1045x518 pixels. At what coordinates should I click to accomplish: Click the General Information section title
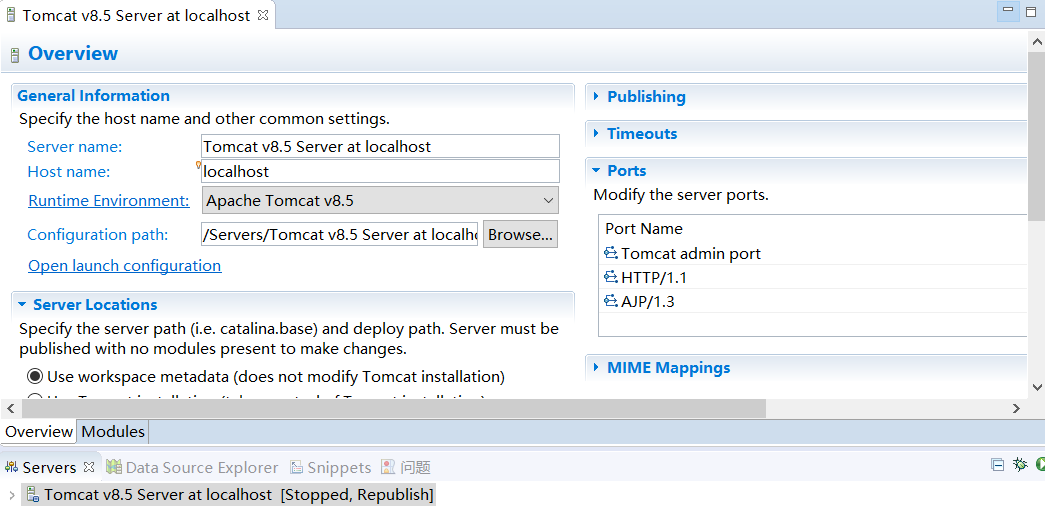93,95
